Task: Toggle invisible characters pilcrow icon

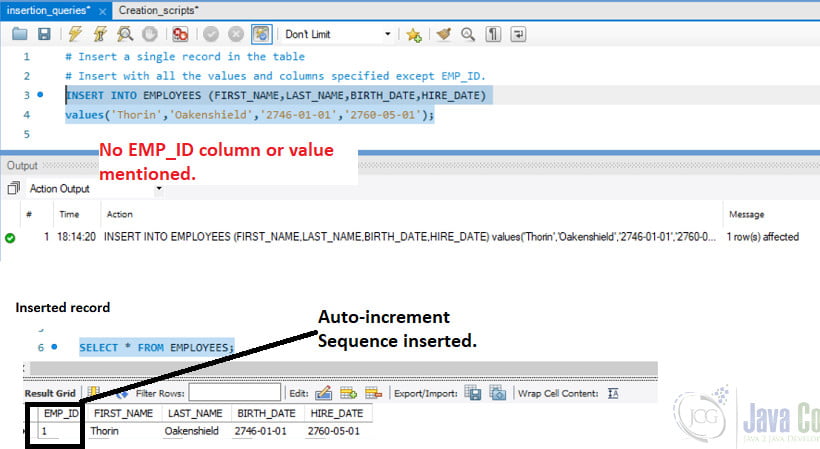Action: (493, 34)
